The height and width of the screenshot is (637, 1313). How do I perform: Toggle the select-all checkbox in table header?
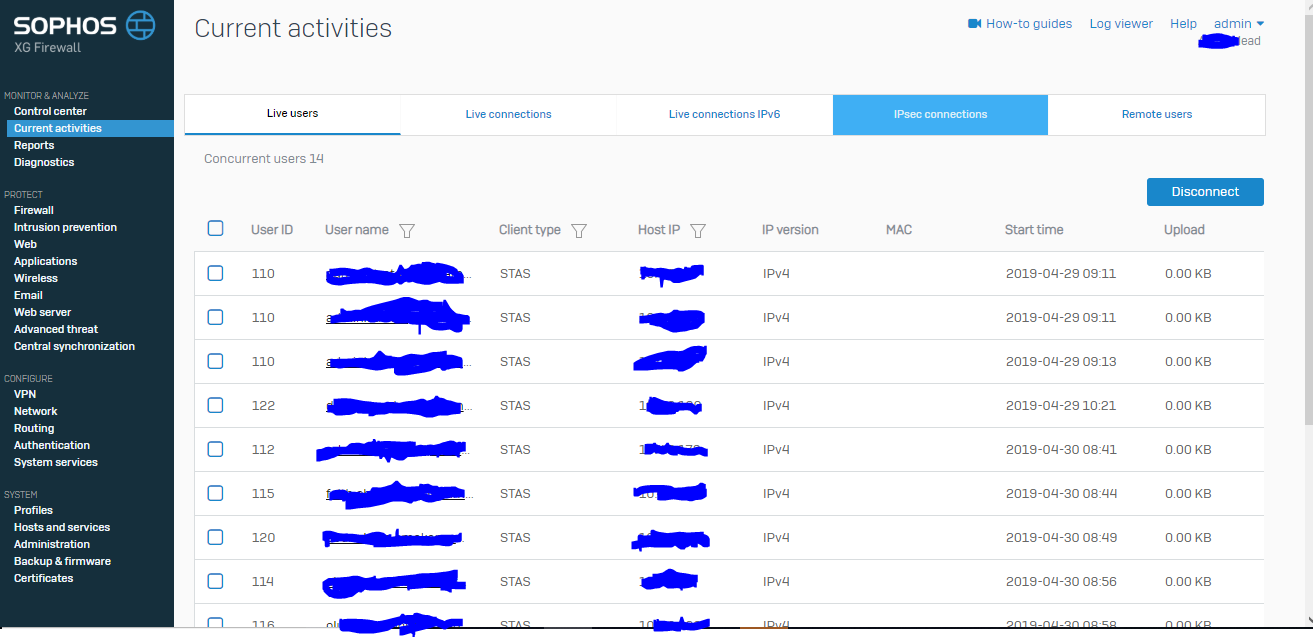click(215, 229)
